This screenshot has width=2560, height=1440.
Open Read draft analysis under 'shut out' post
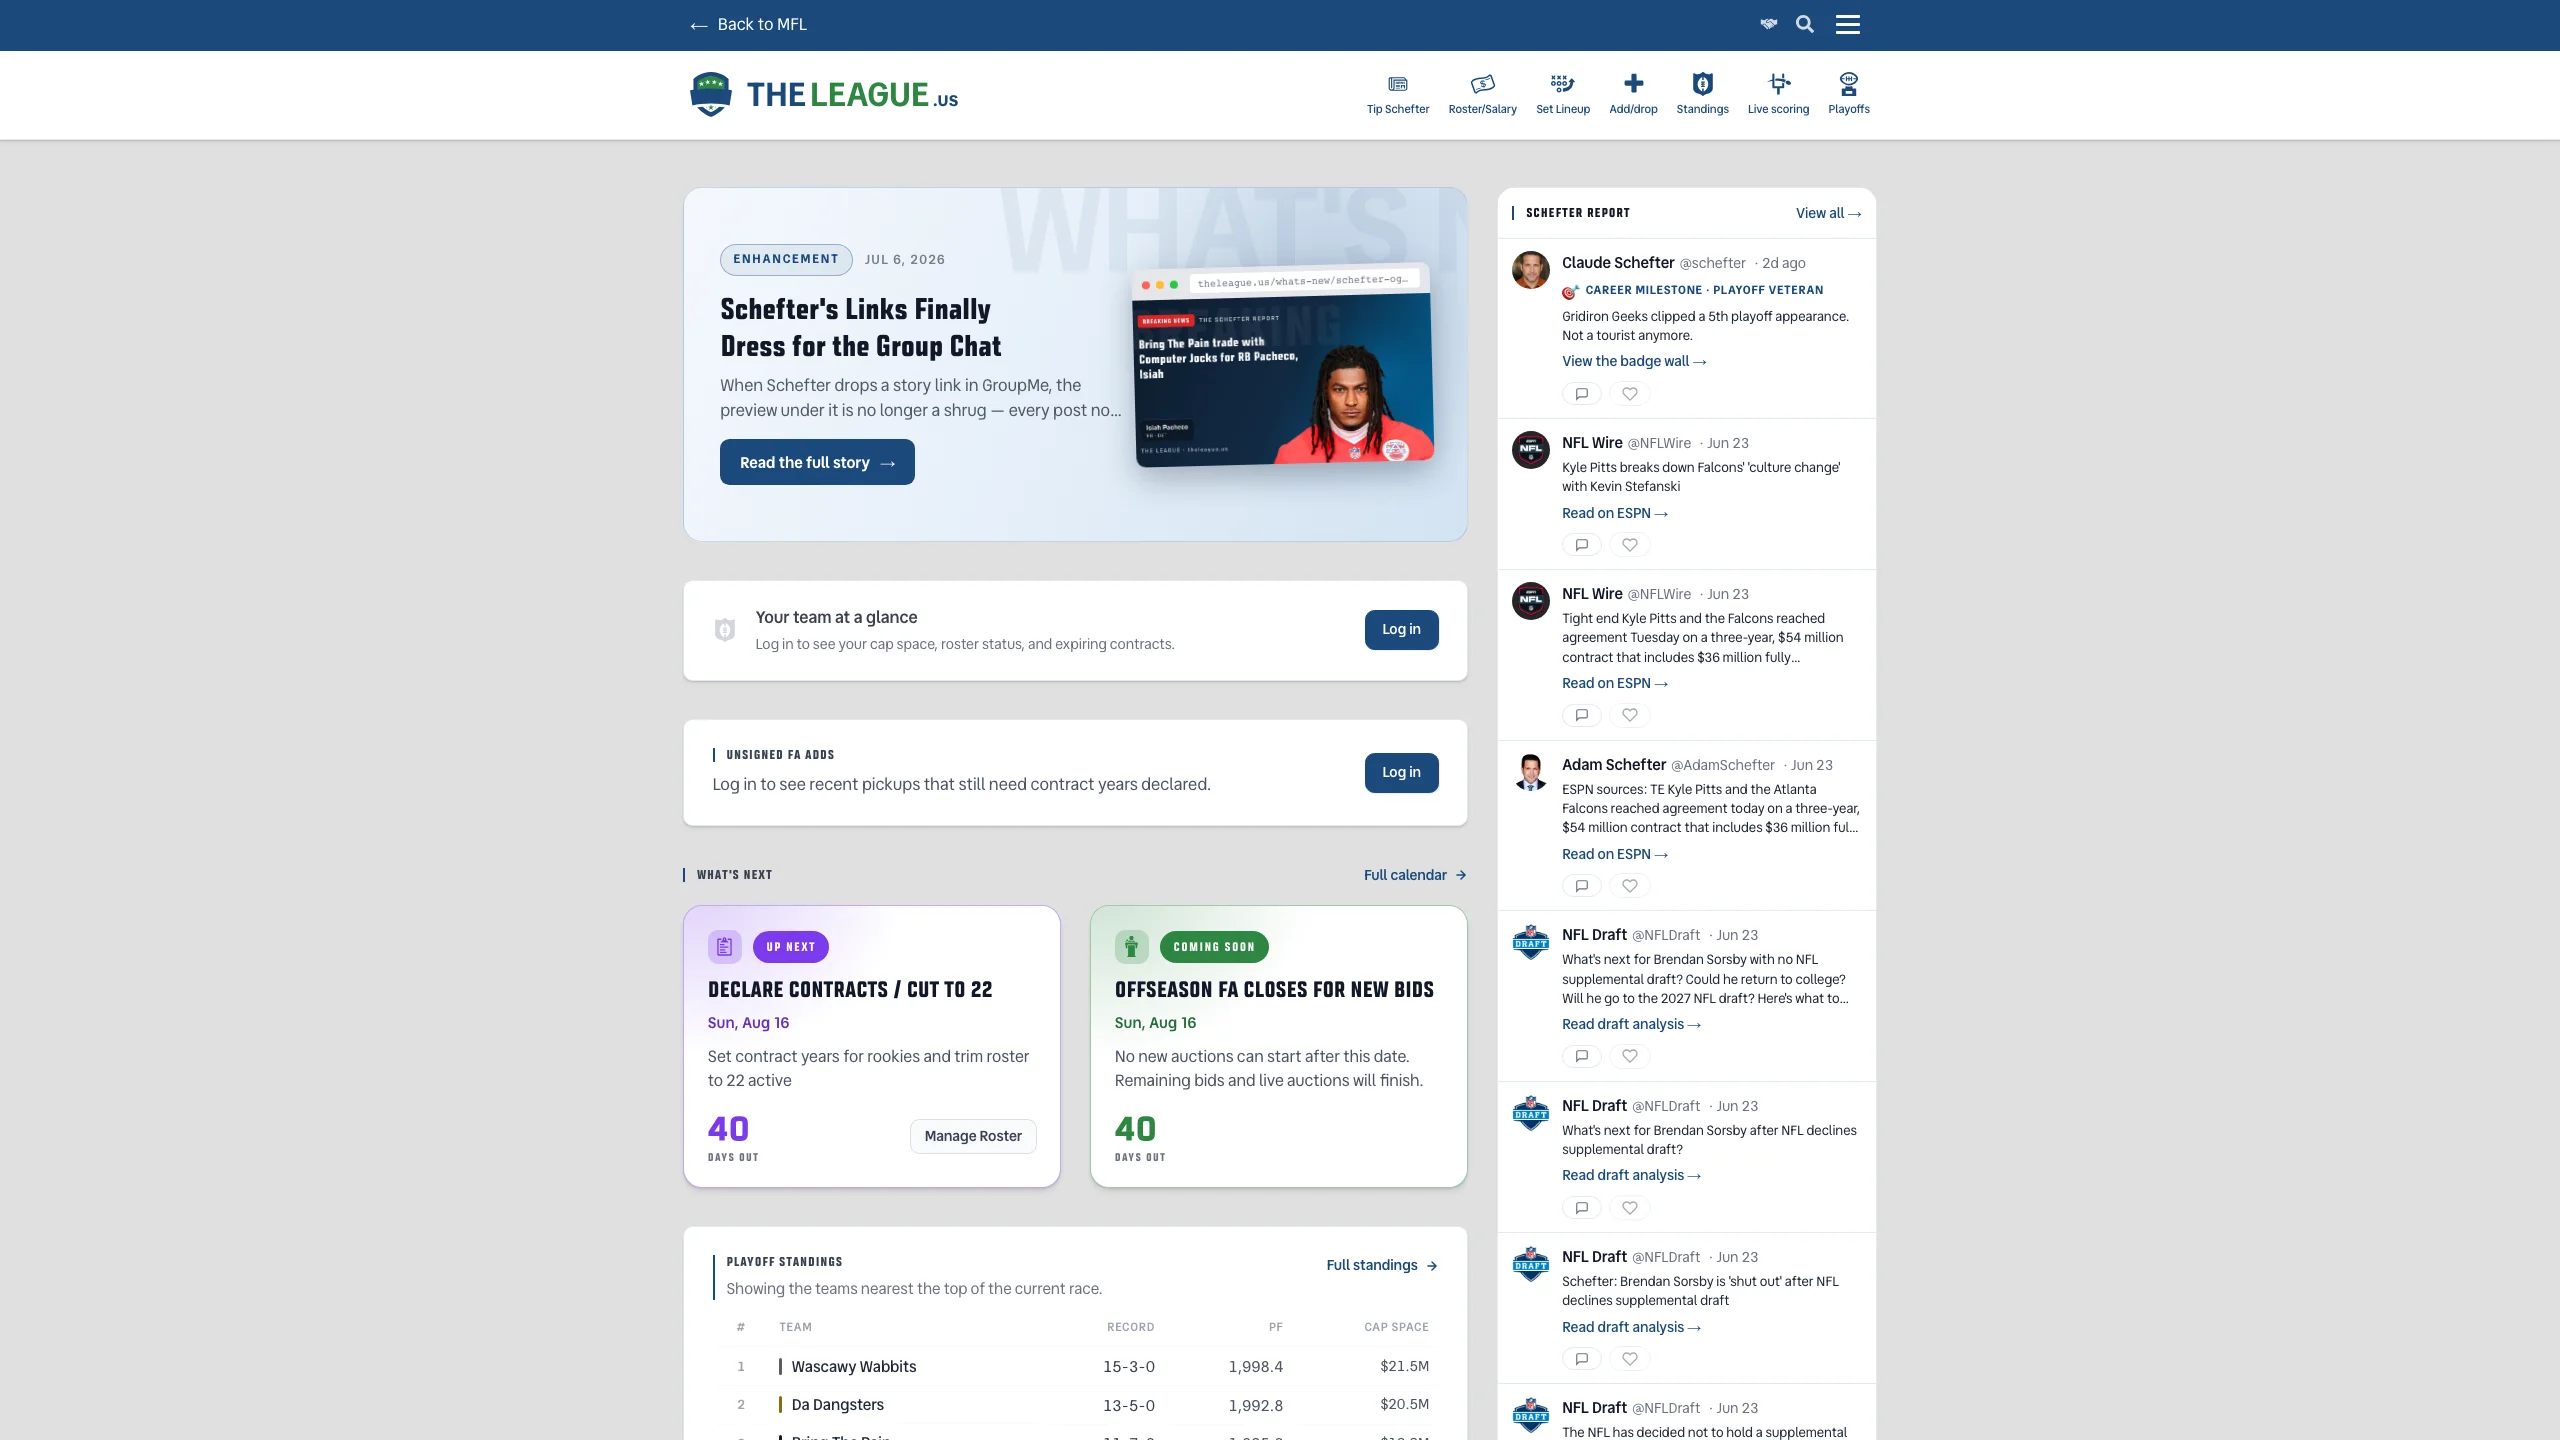click(x=1632, y=1327)
